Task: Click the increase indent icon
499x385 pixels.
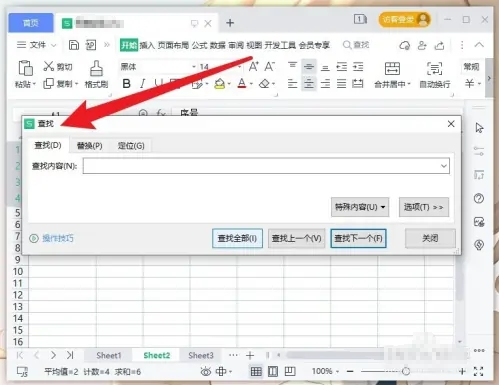Action: [358, 67]
